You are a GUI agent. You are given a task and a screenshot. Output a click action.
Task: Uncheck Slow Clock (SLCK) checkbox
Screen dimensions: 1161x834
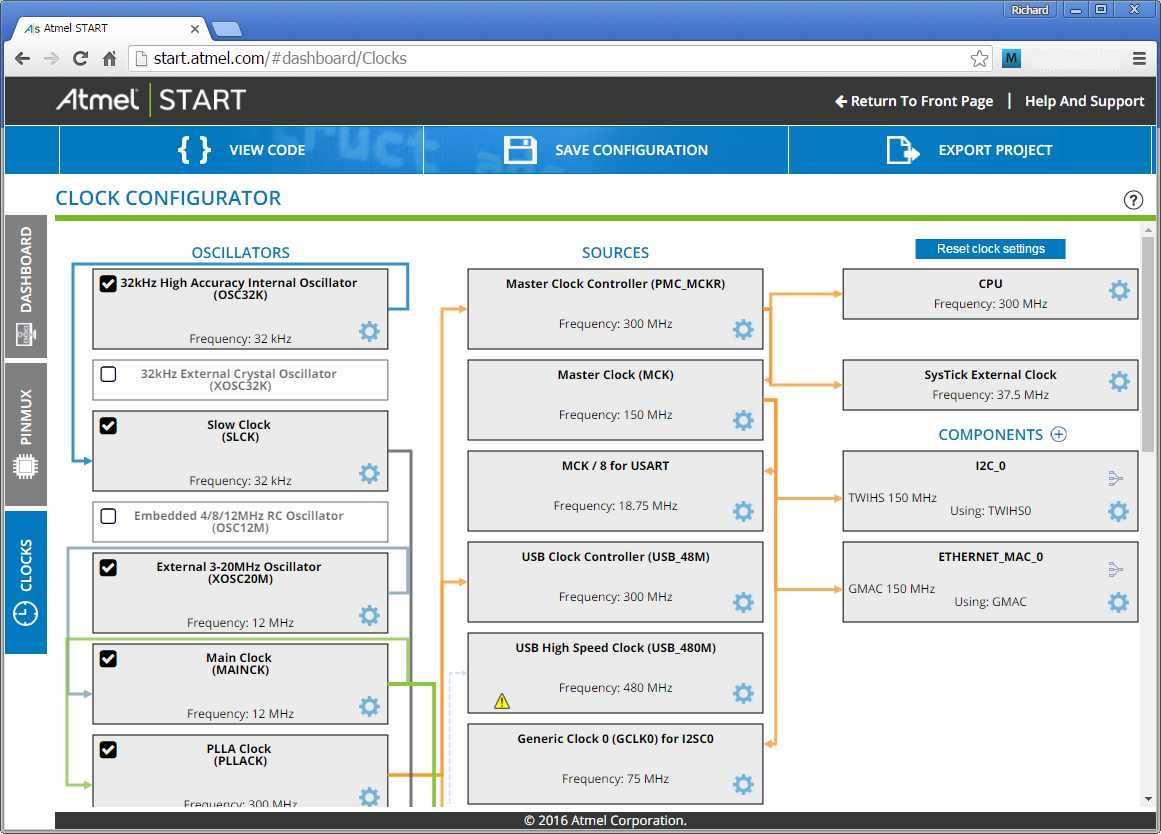click(x=108, y=426)
